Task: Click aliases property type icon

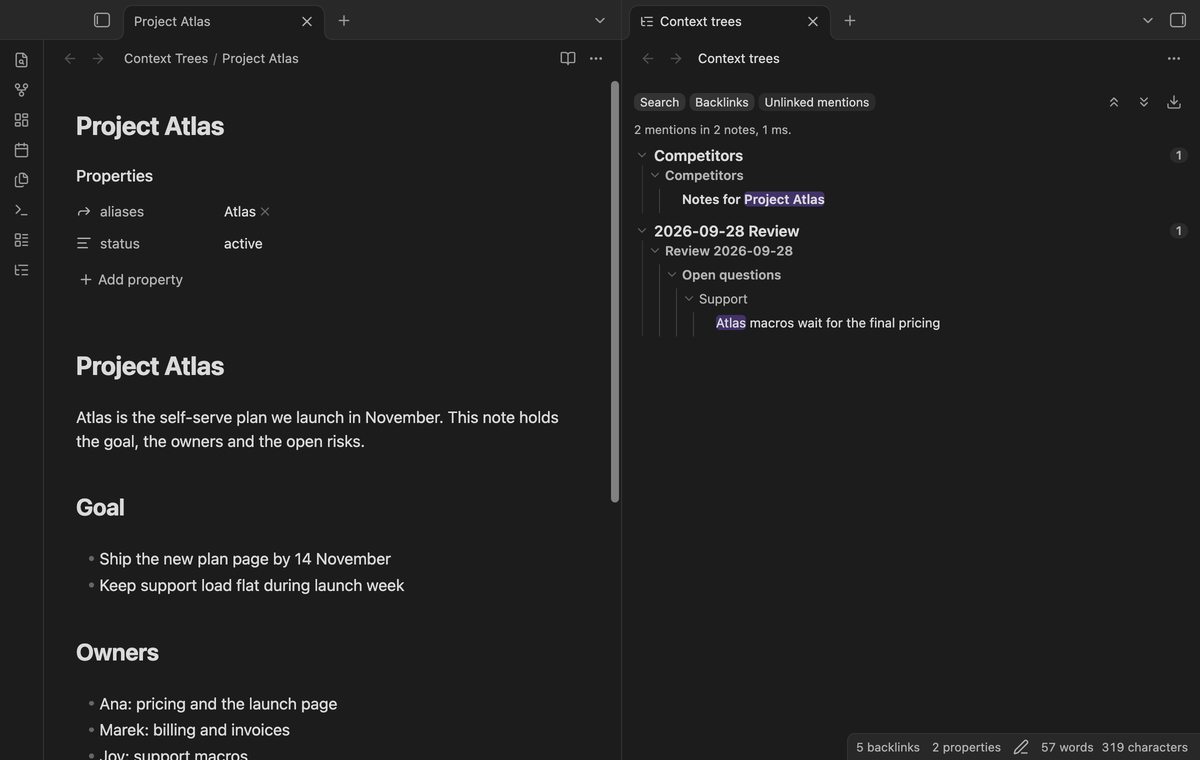Action: pyautogui.click(x=83, y=212)
